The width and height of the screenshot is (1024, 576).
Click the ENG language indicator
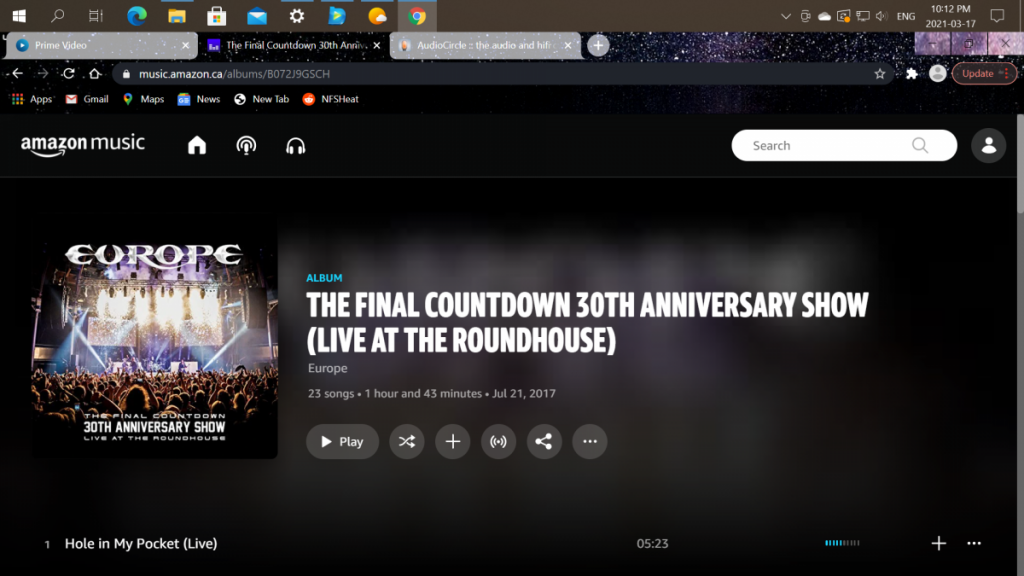tap(906, 16)
